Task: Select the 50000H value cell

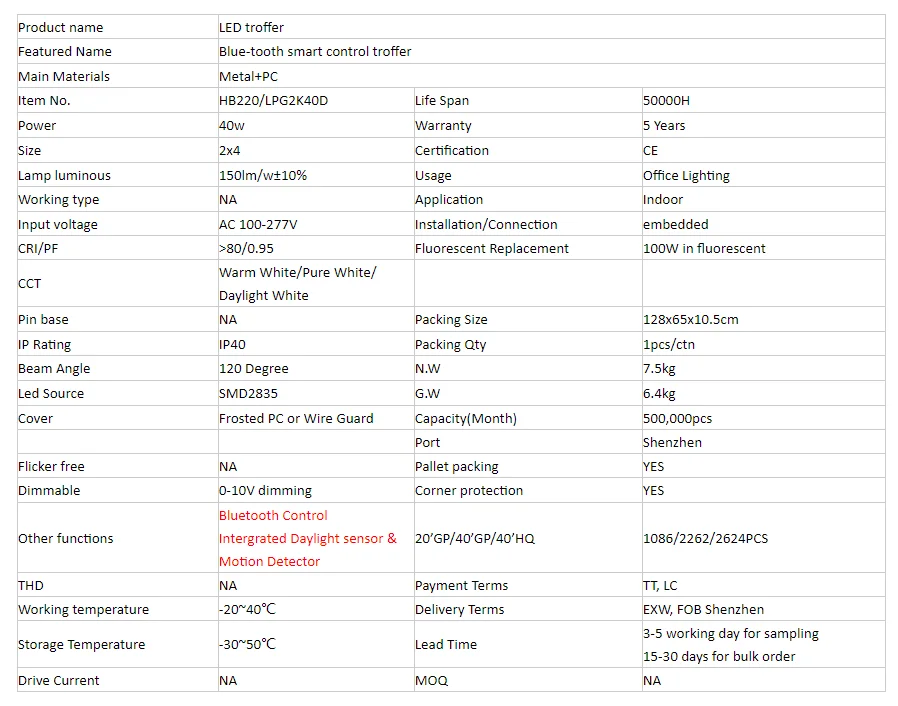Action: 667,101
